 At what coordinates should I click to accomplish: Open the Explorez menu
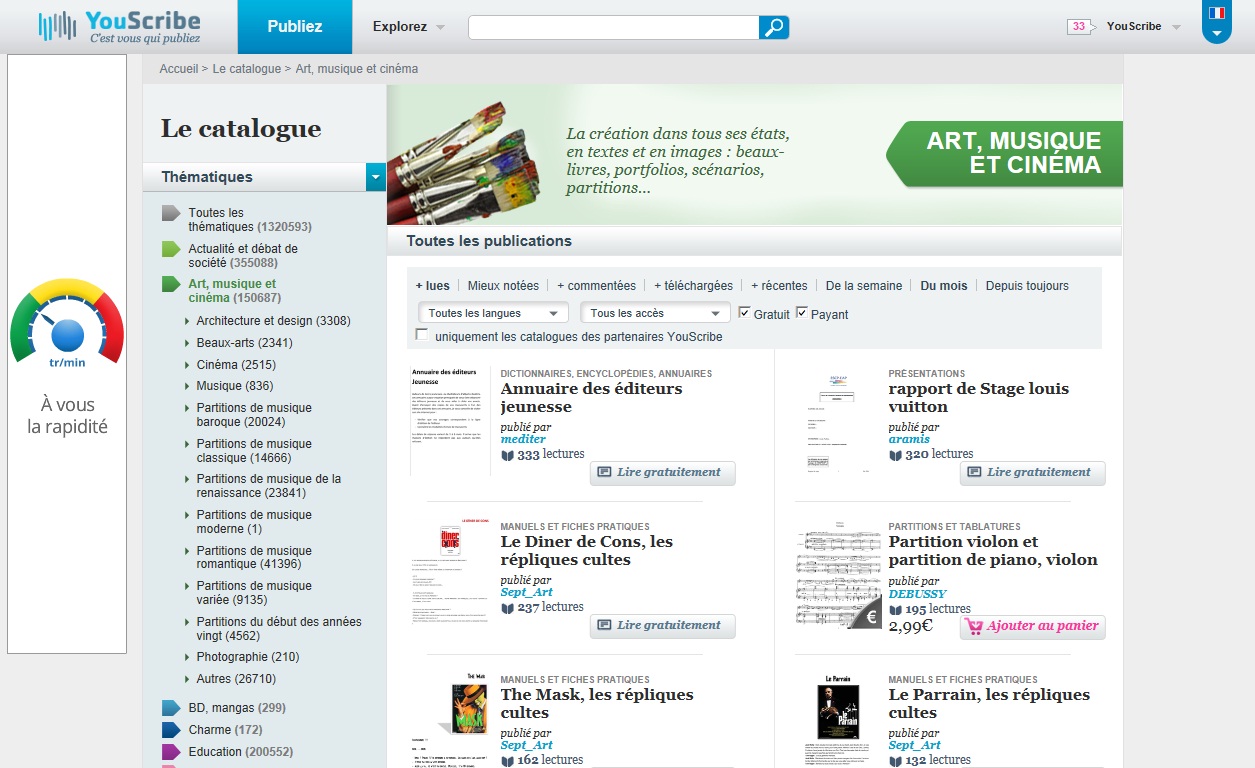(x=408, y=27)
